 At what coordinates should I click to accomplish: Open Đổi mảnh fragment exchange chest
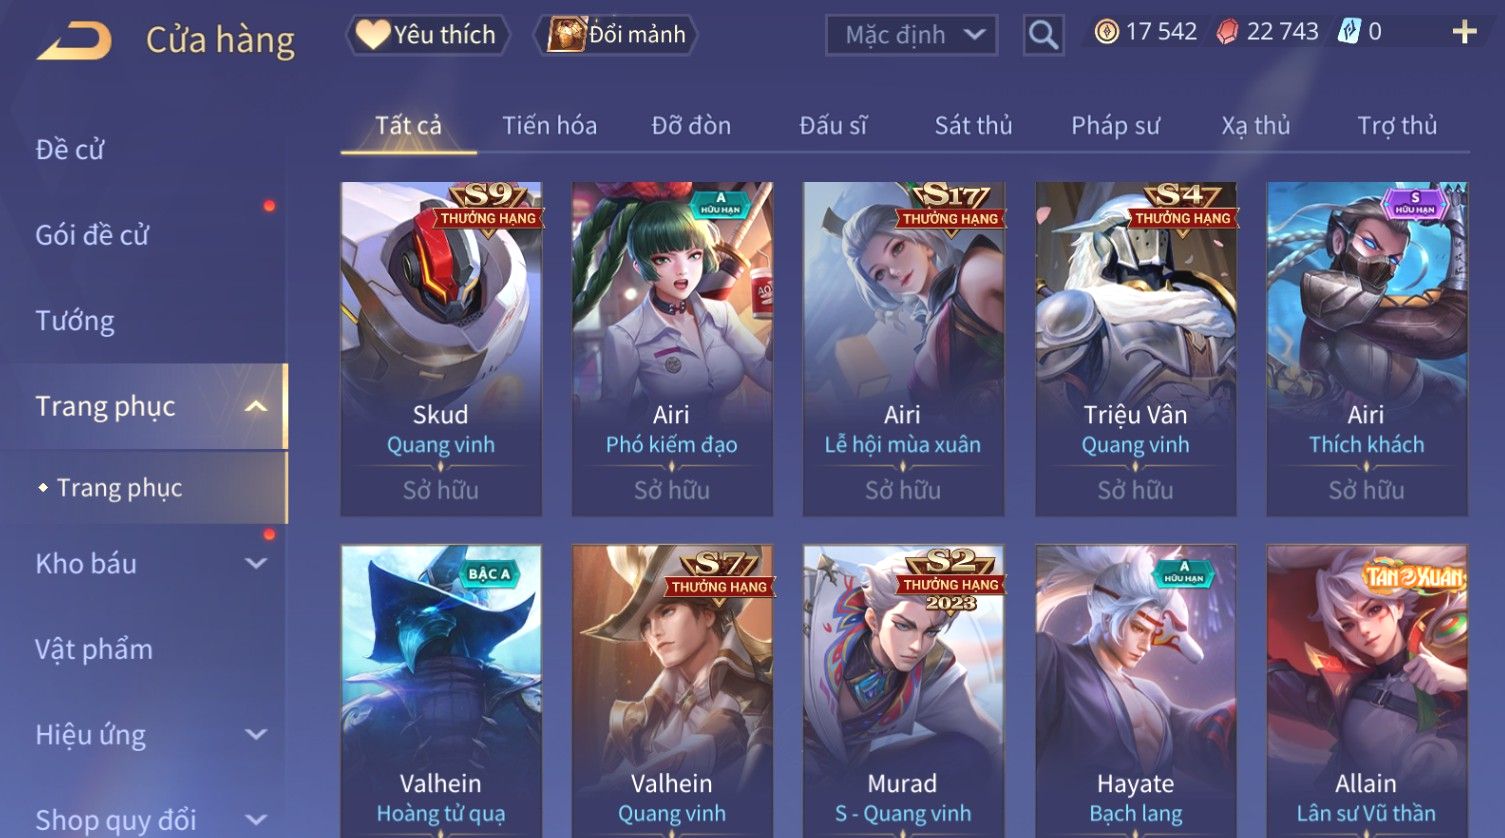tap(616, 35)
